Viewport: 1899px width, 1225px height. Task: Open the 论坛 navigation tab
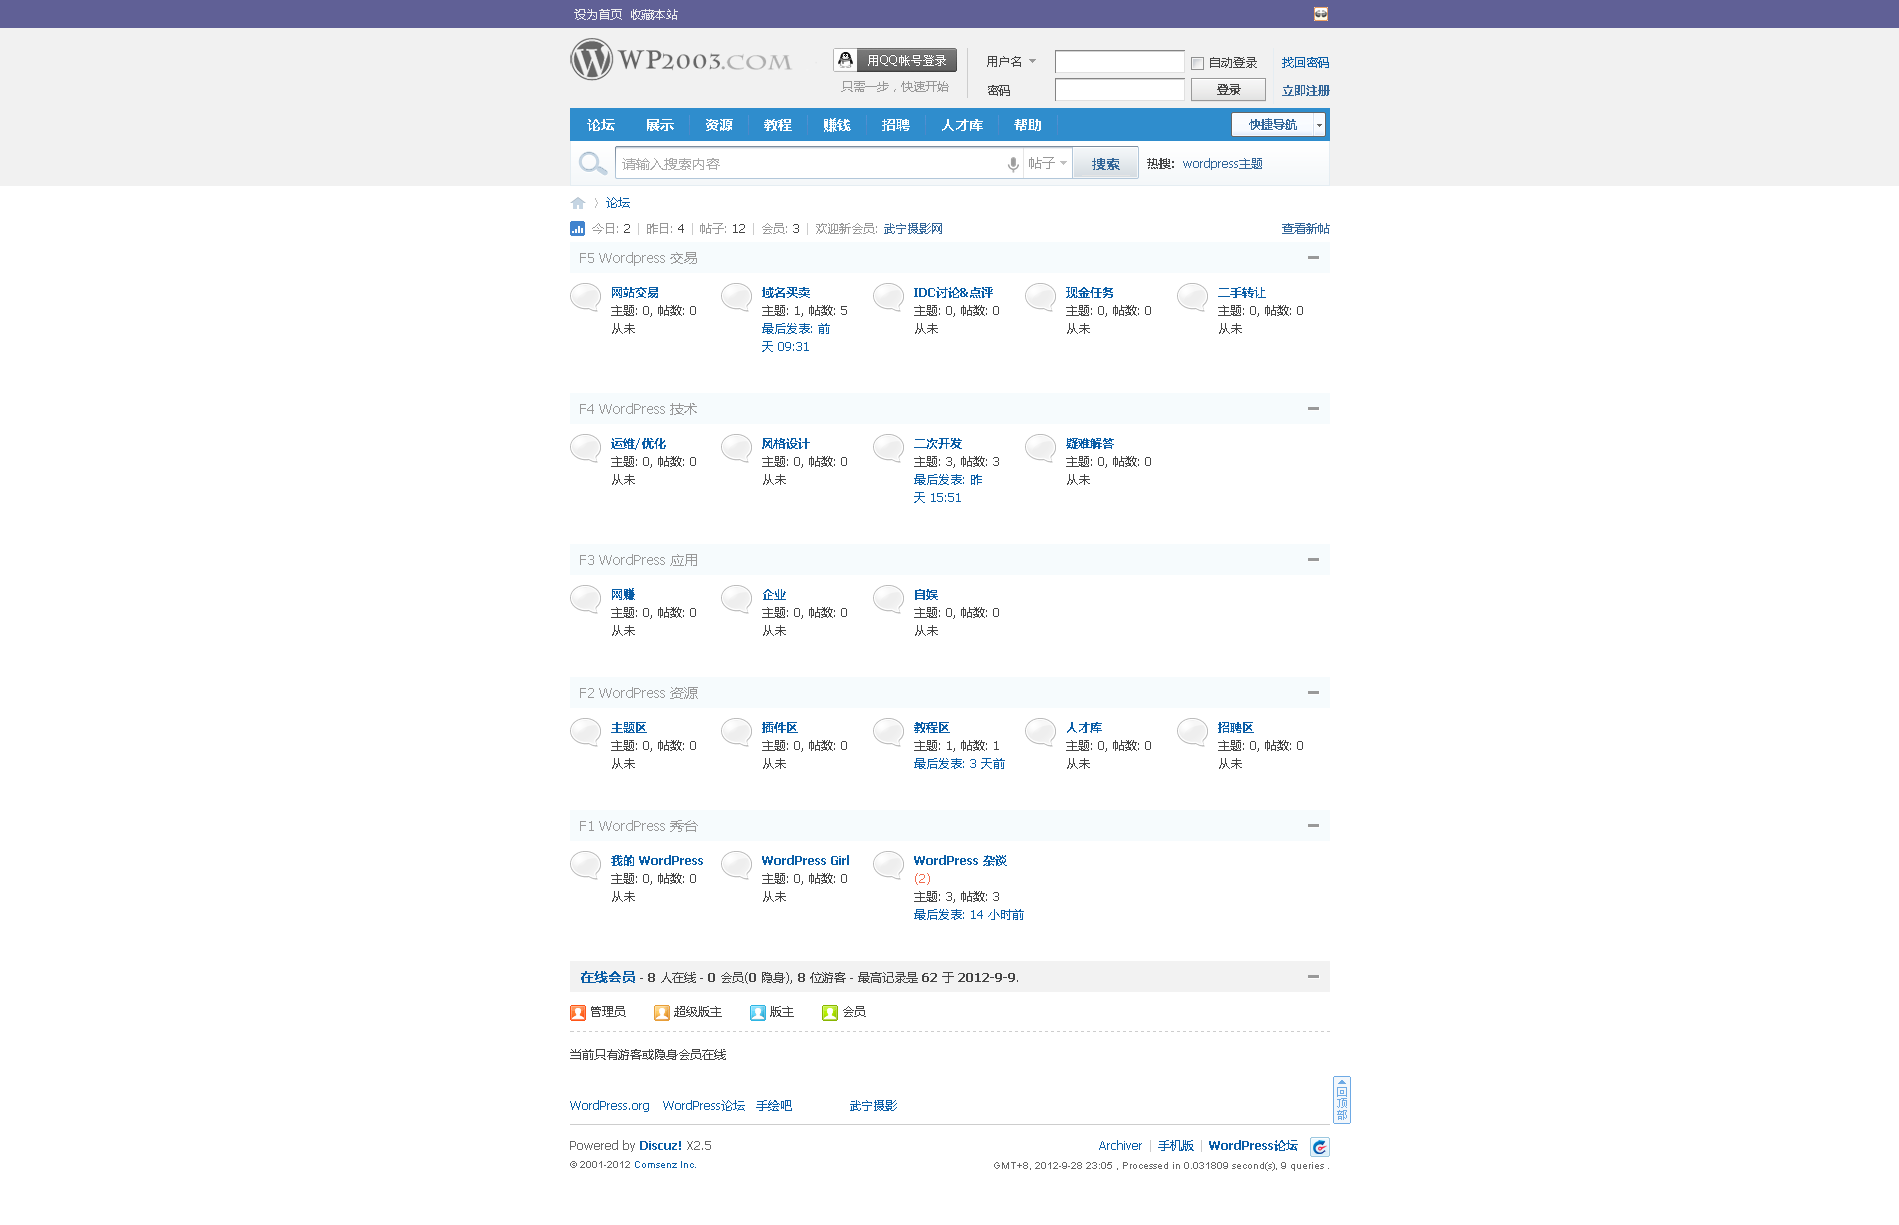[x=601, y=125]
